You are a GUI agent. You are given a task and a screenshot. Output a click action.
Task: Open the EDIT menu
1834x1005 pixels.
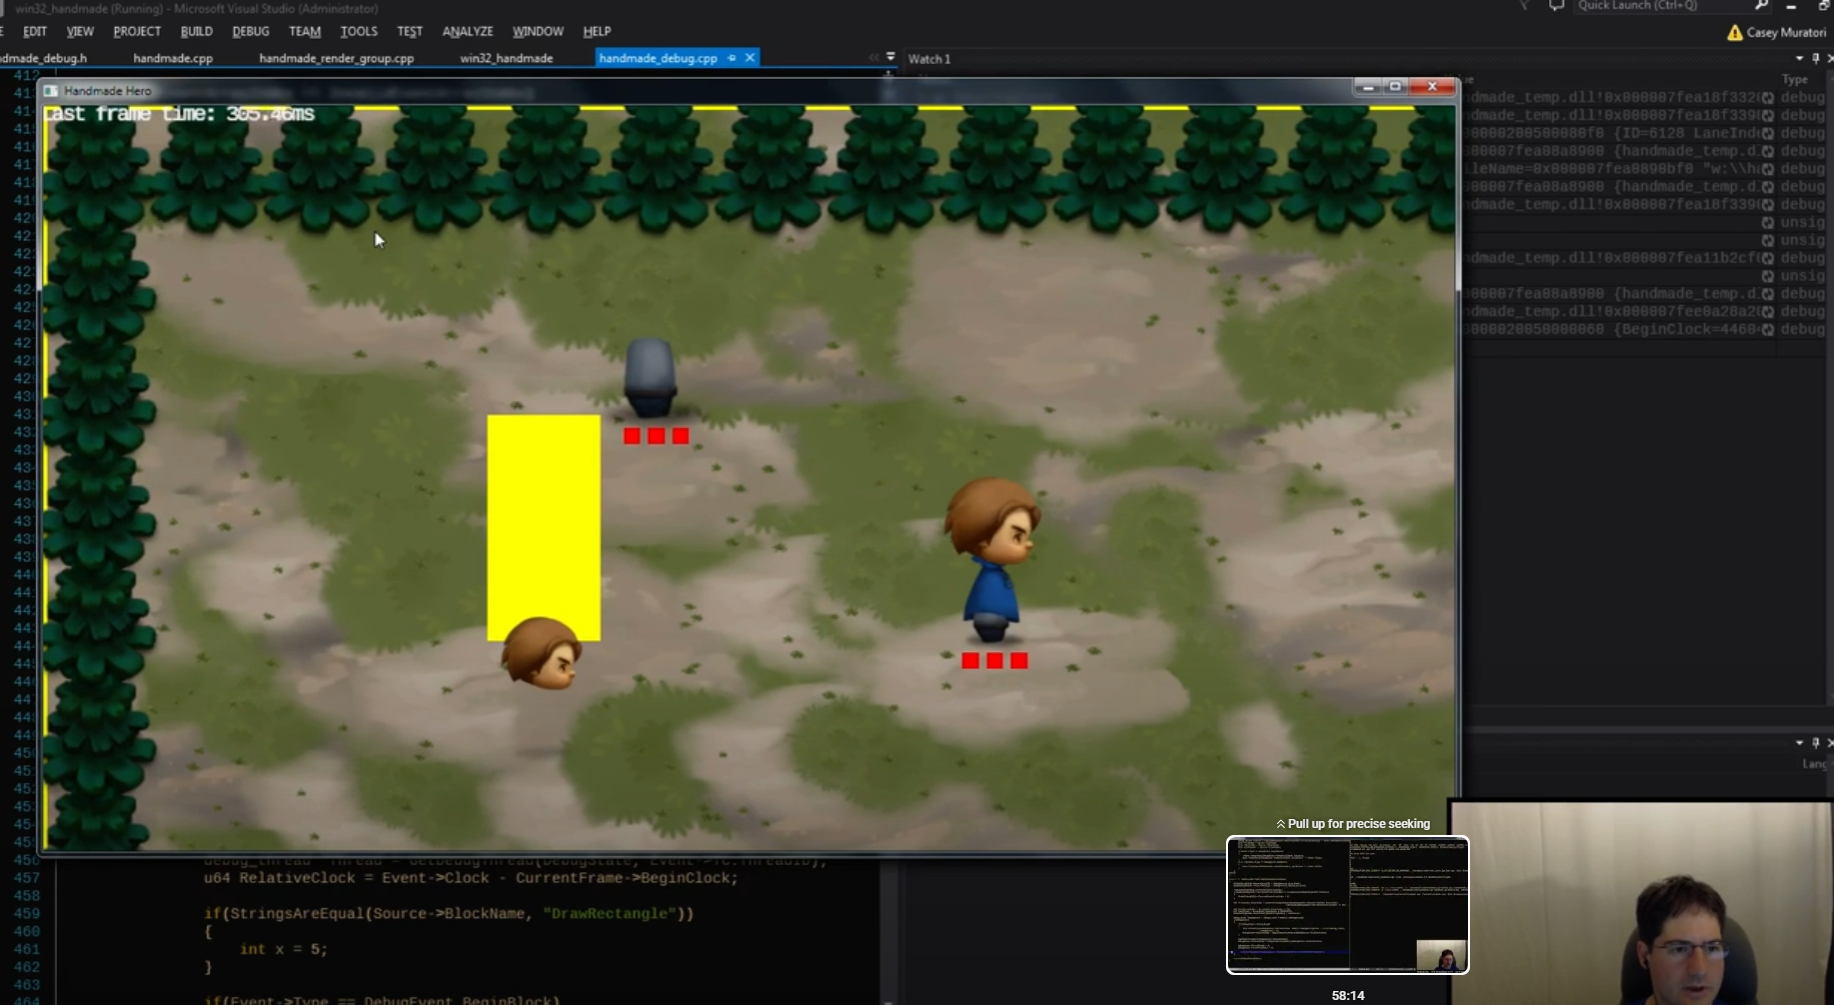click(35, 31)
